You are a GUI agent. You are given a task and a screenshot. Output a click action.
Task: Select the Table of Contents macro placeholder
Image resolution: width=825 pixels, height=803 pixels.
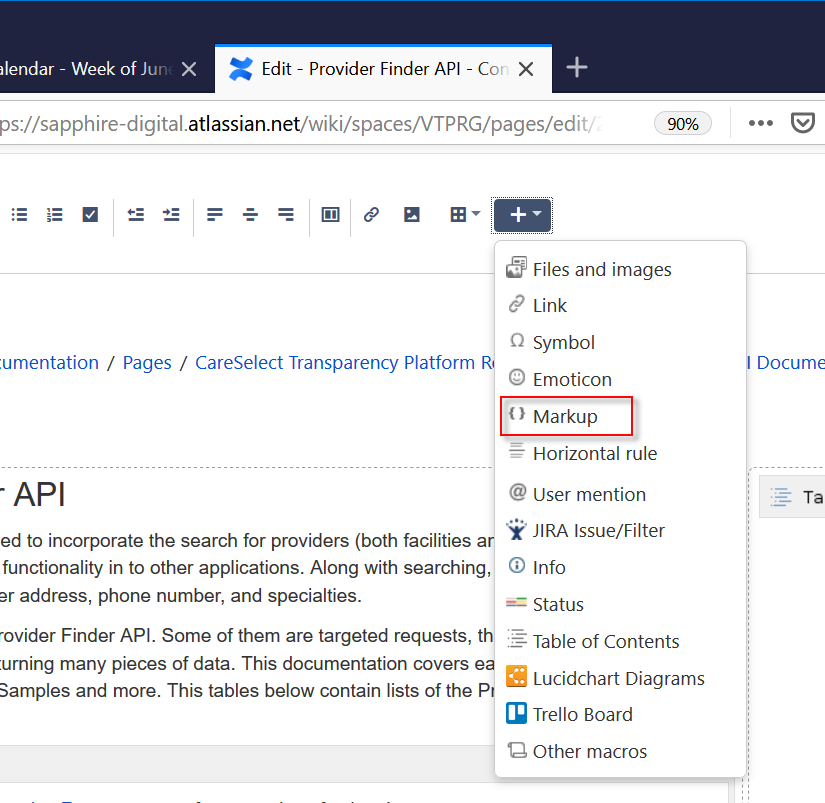pyautogui.click(x=792, y=497)
